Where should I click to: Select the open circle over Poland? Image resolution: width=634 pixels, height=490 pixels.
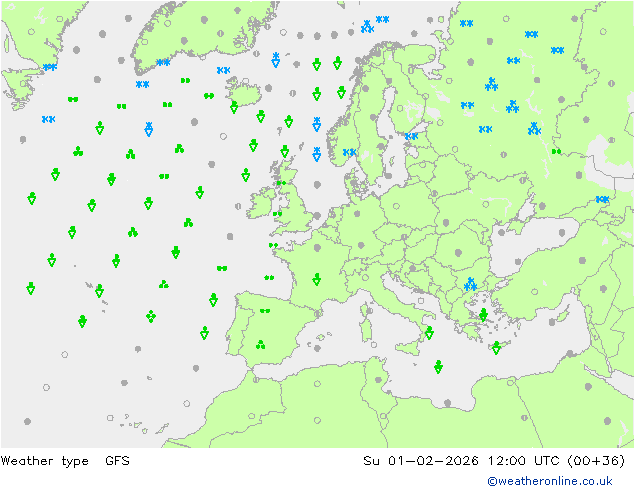click(396, 206)
